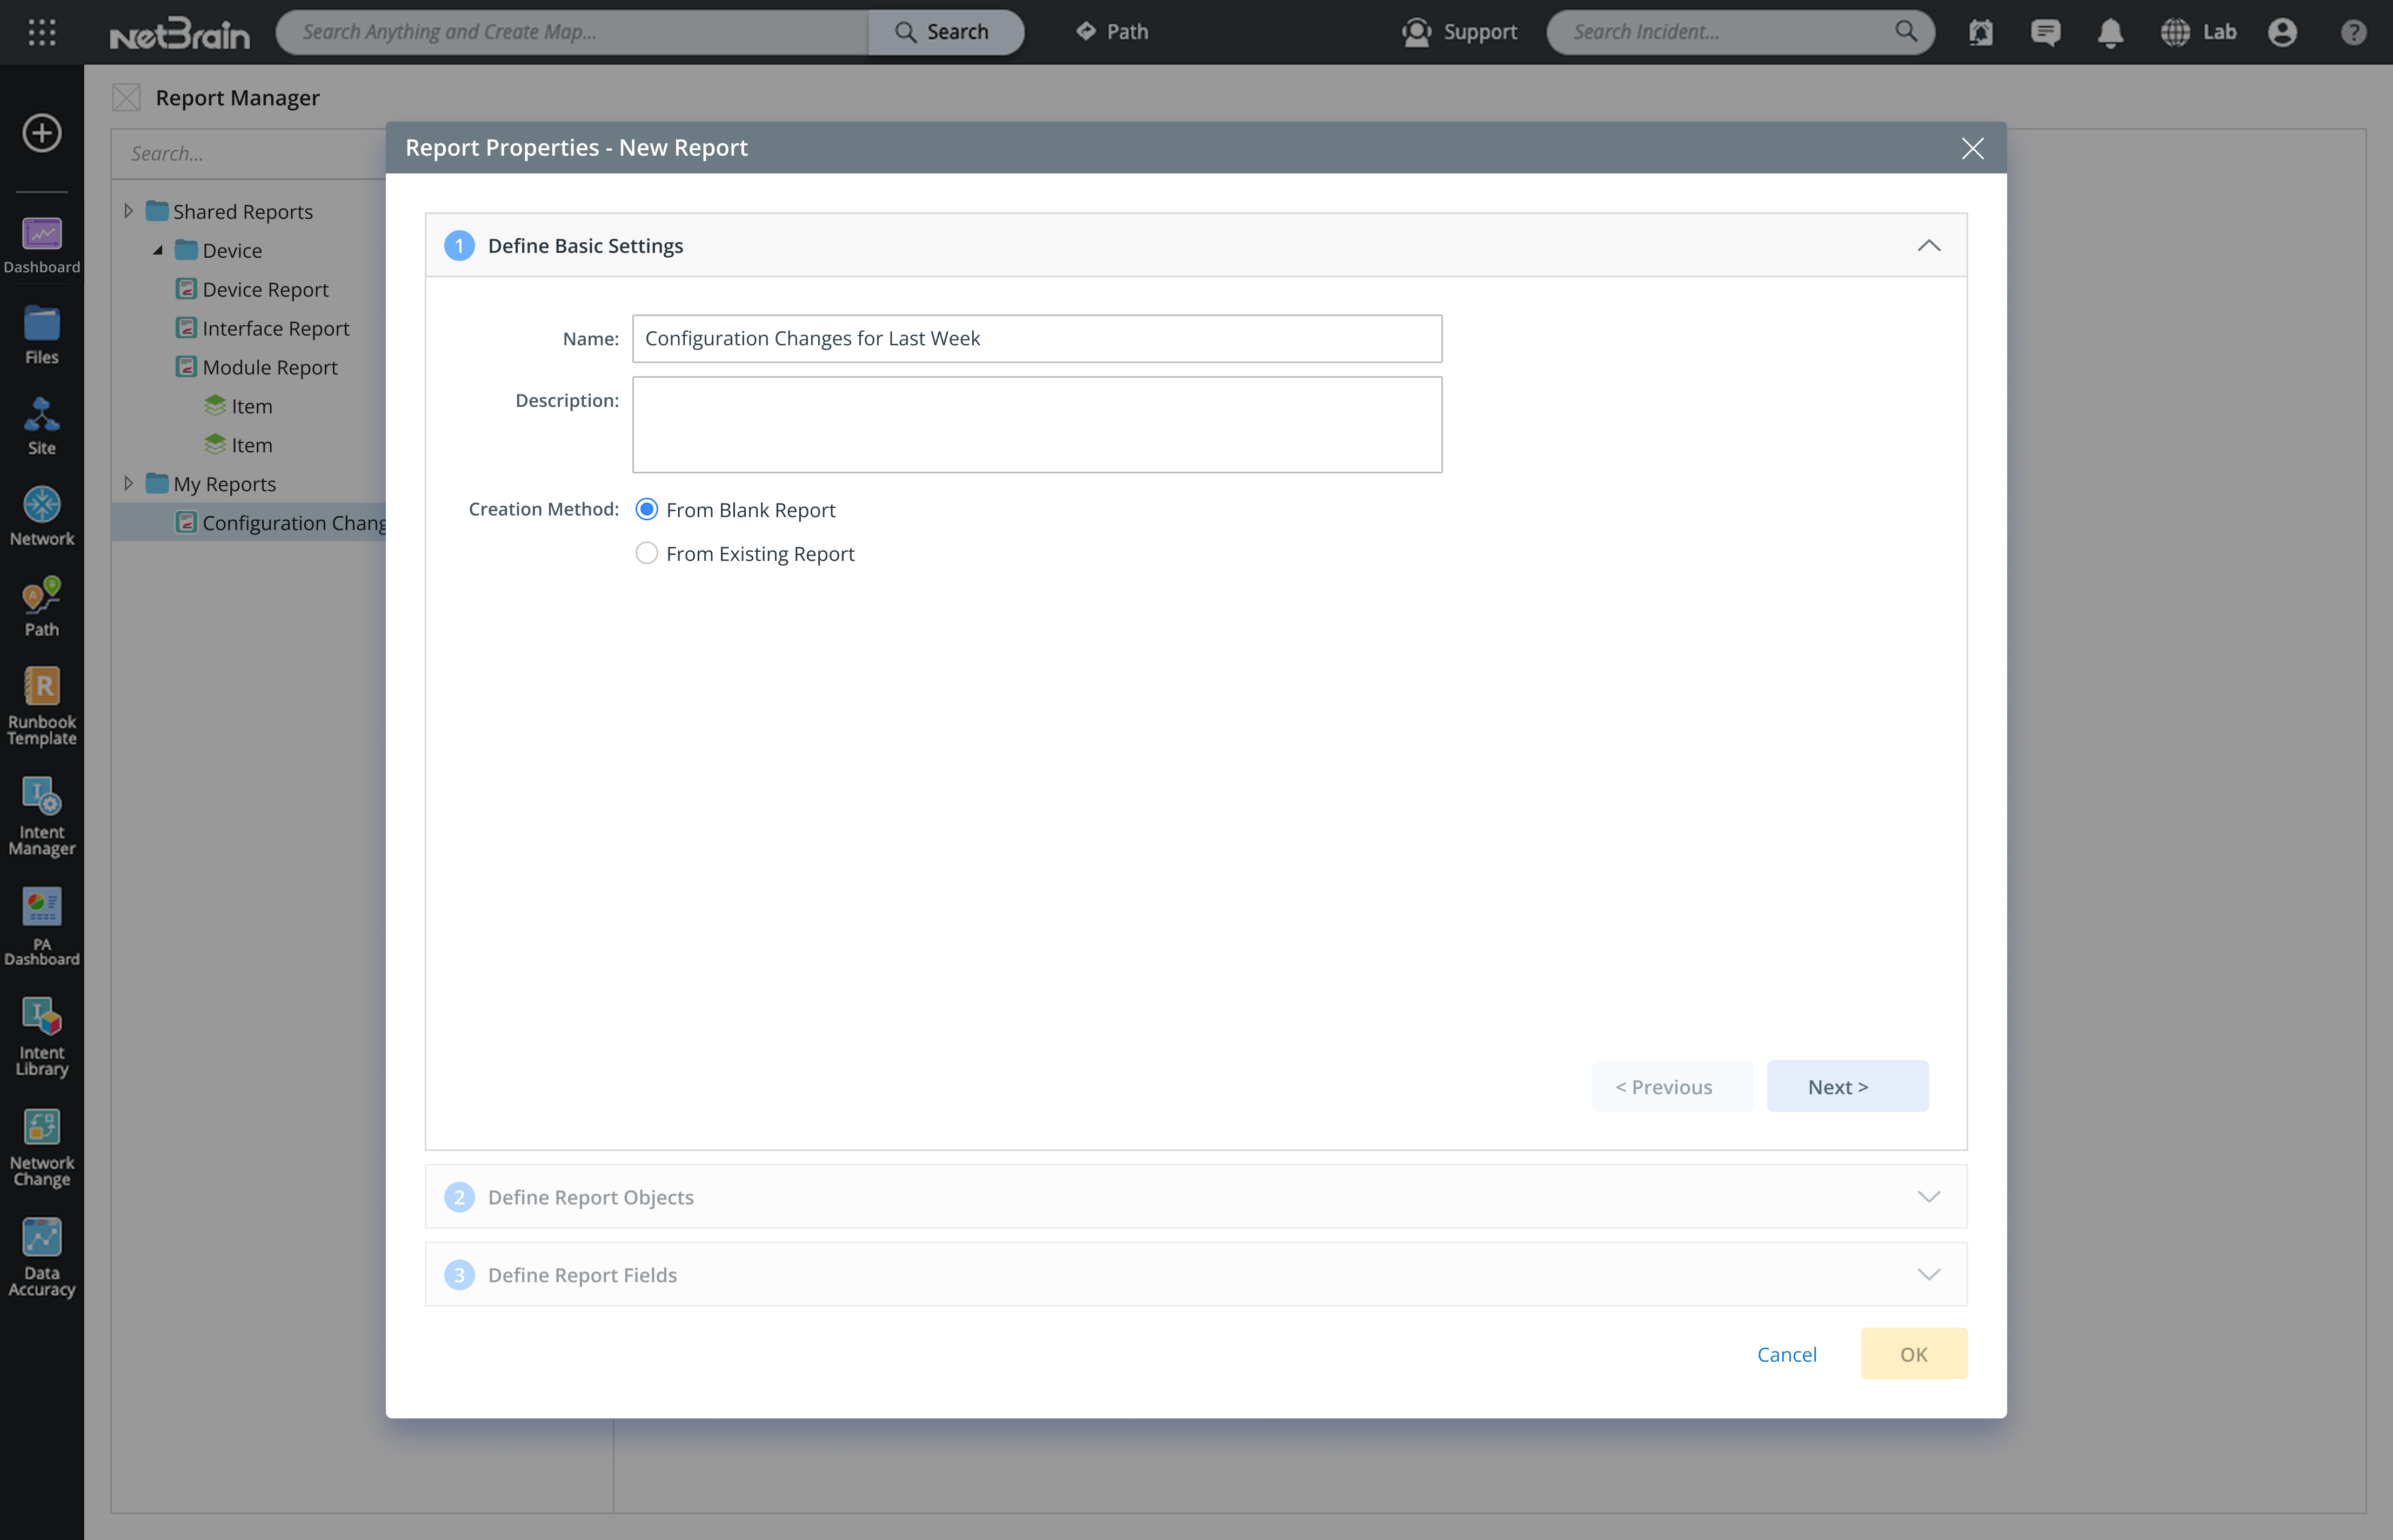
Task: Click the plus icon in the sidebar
Action: tap(41, 133)
